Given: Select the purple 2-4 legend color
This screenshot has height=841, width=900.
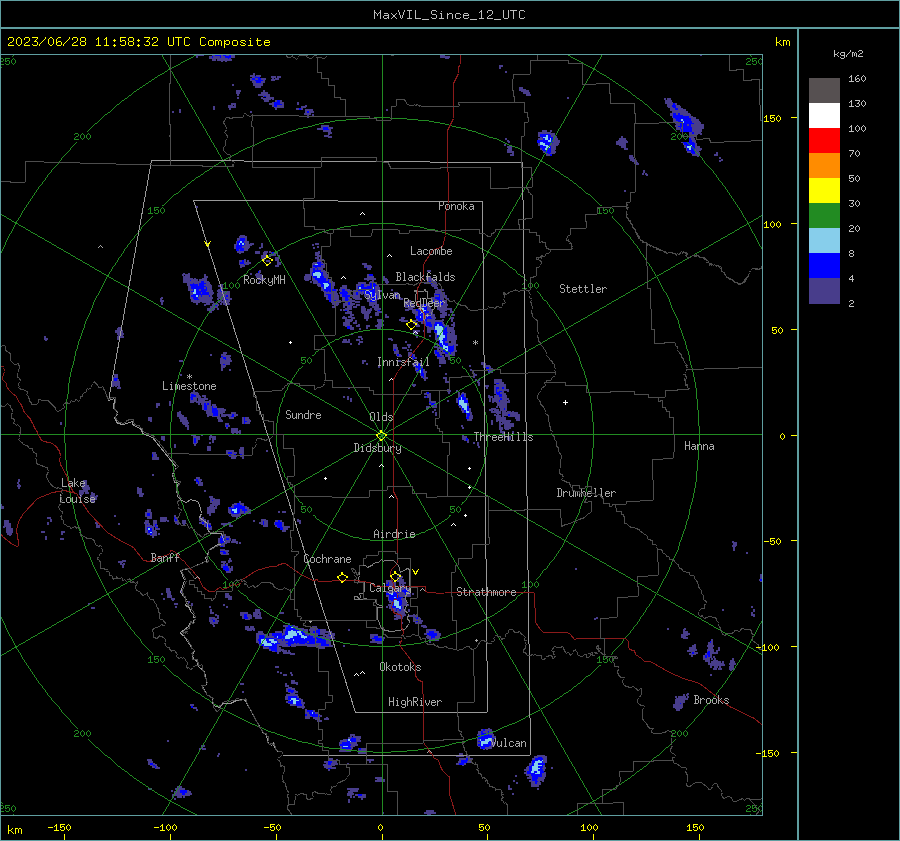Looking at the screenshot, I should [x=824, y=291].
